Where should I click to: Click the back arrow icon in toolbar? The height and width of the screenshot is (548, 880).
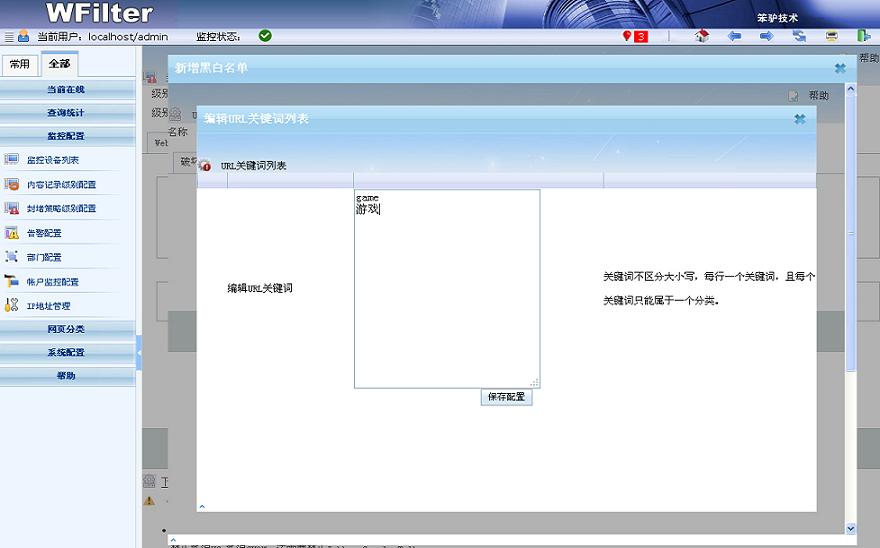click(734, 36)
